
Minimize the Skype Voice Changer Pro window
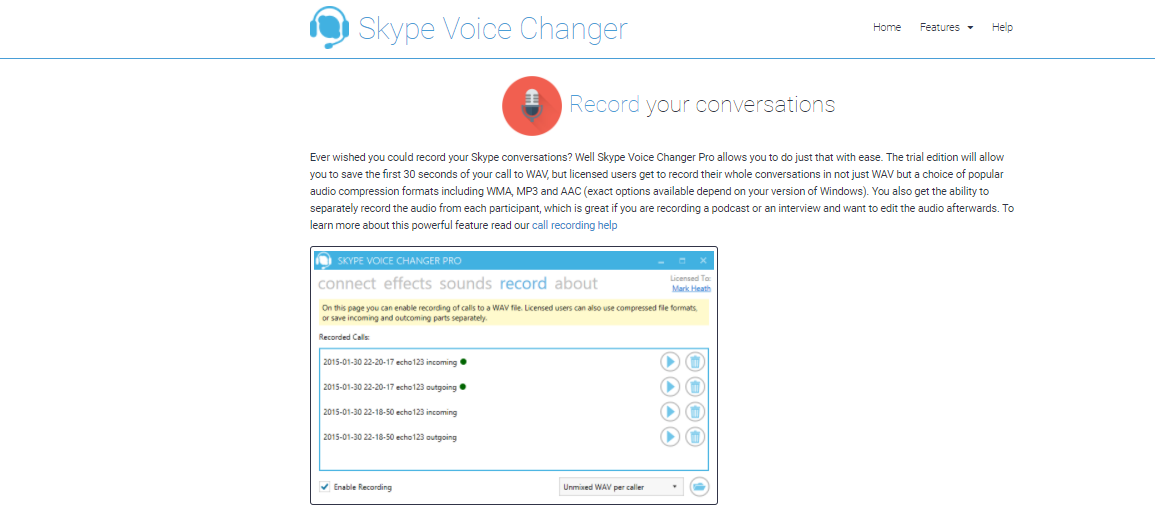[661, 262]
